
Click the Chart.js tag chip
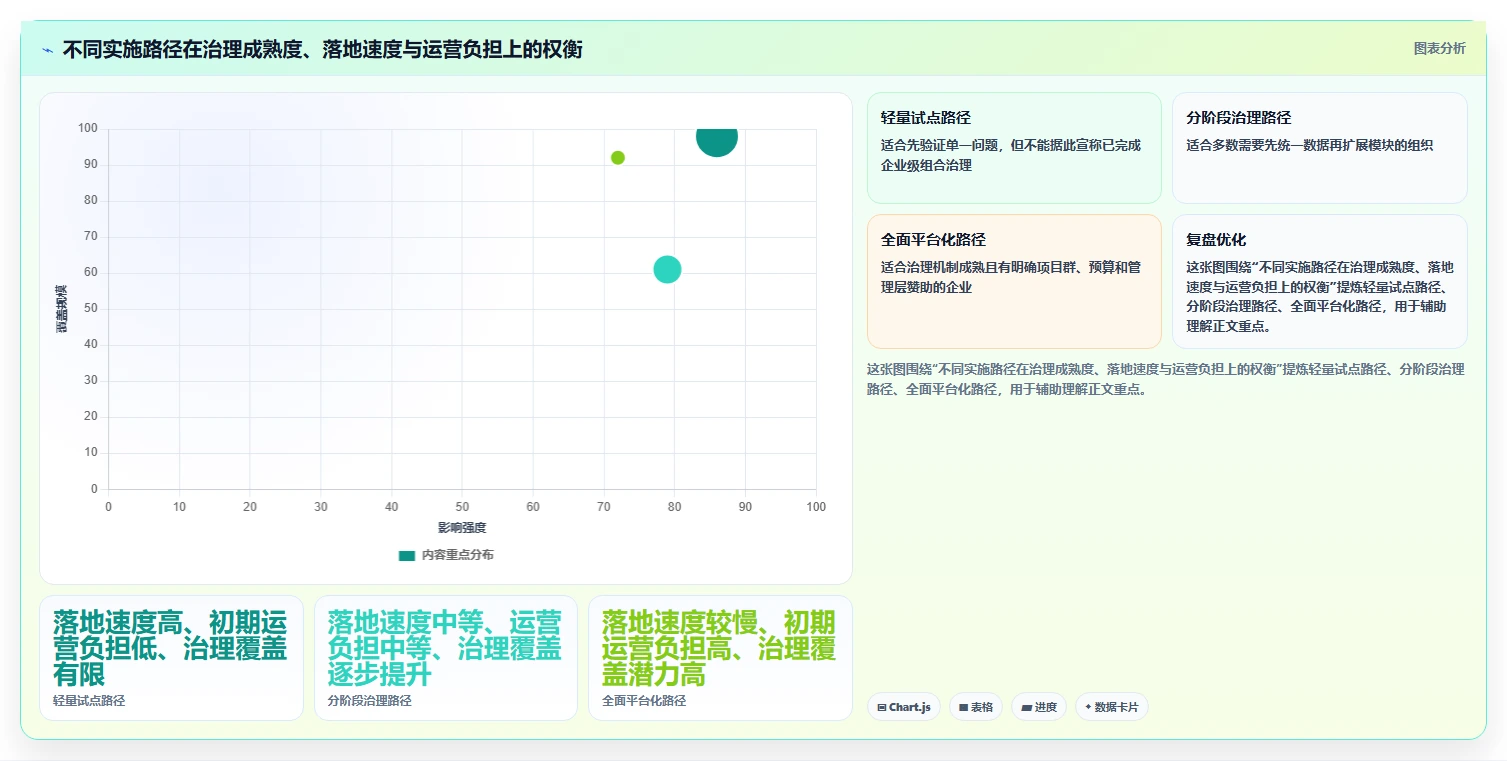pyautogui.click(x=904, y=707)
